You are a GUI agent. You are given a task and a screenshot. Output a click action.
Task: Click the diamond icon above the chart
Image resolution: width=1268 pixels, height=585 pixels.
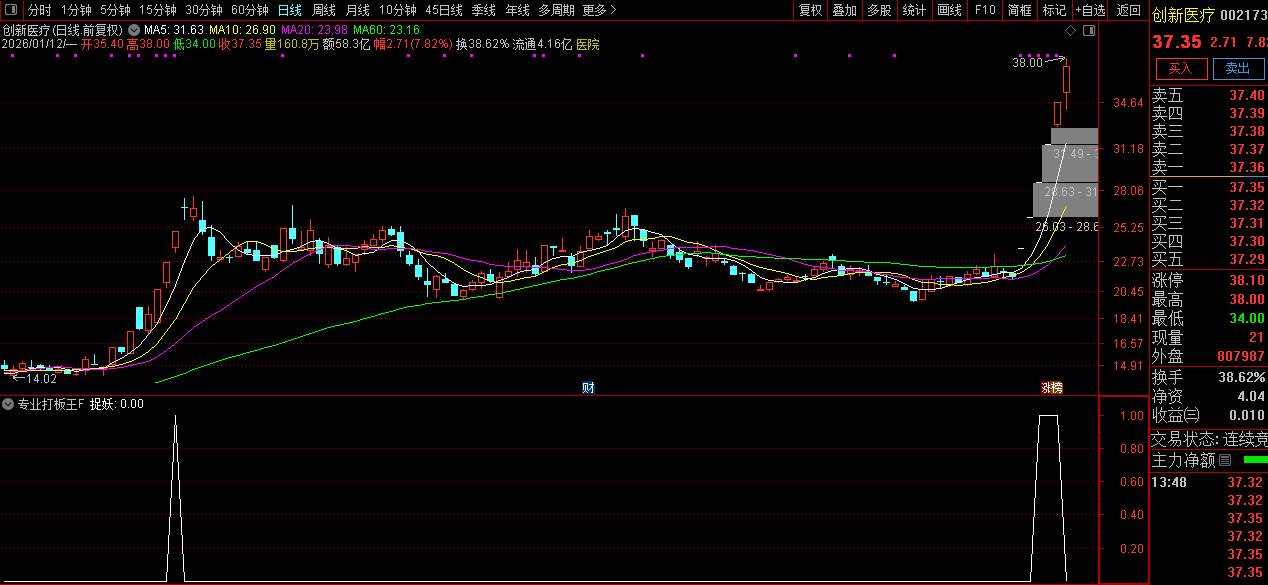coord(1072,31)
